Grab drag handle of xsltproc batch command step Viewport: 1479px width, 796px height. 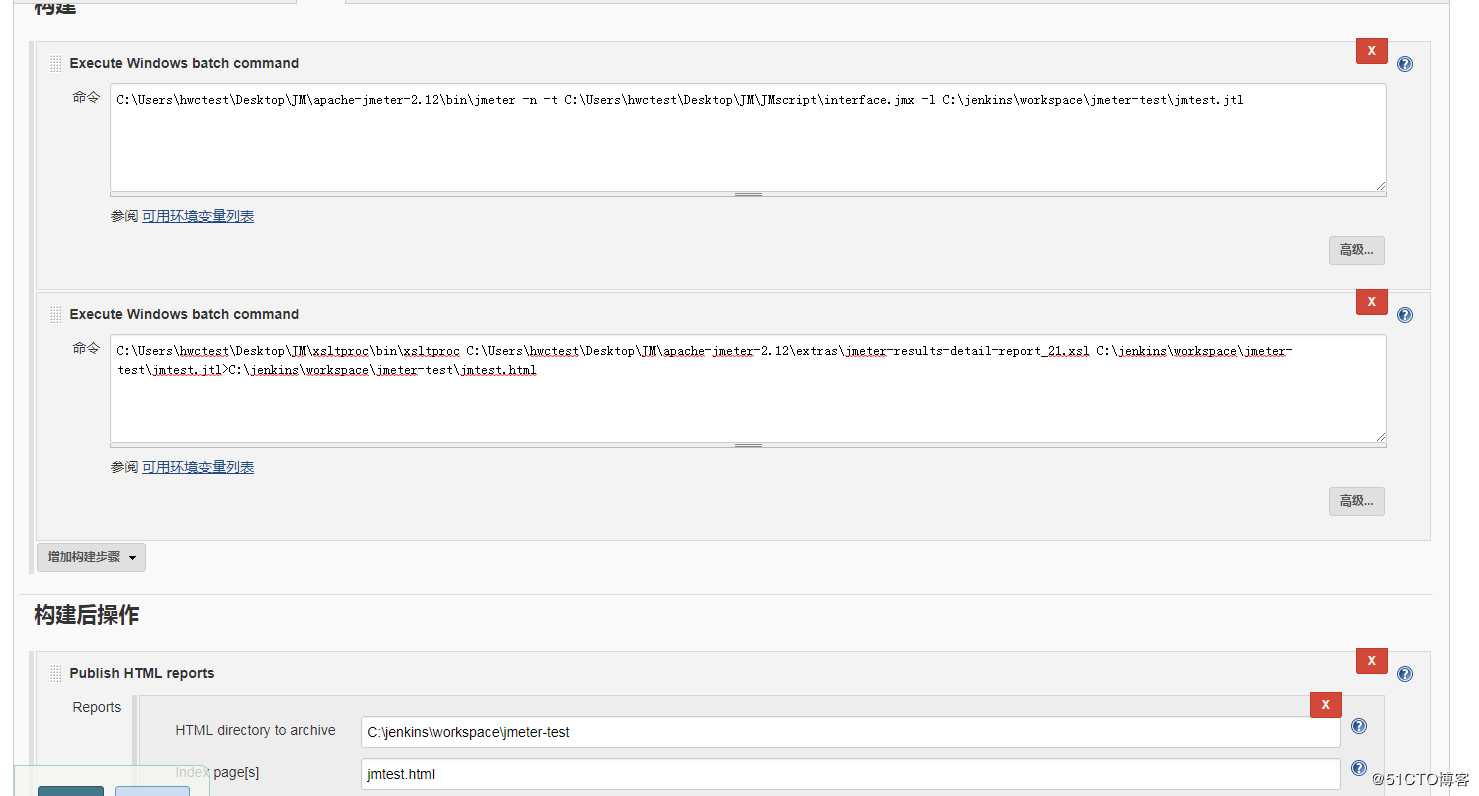(x=55, y=314)
